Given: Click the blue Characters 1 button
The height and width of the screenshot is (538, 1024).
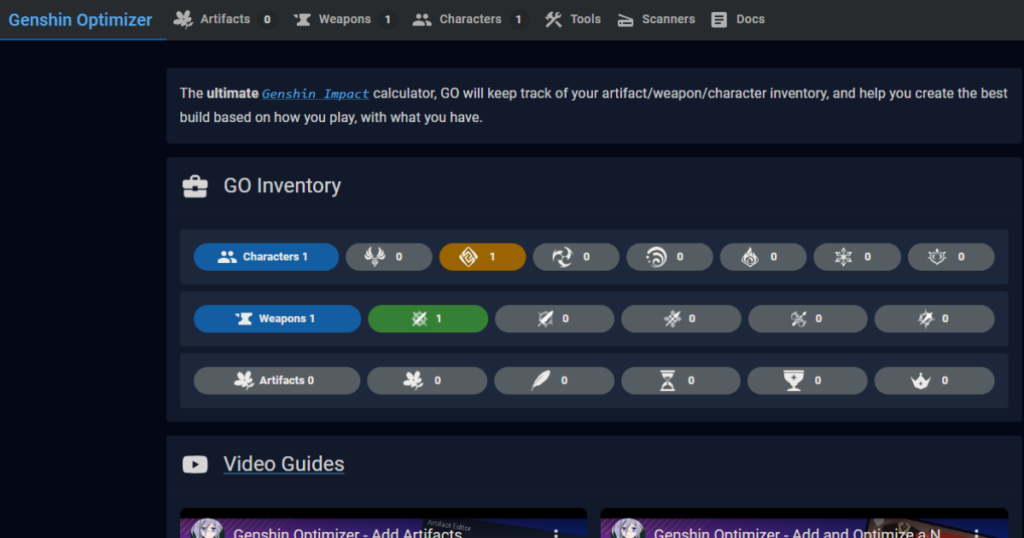Looking at the screenshot, I should [x=264, y=257].
